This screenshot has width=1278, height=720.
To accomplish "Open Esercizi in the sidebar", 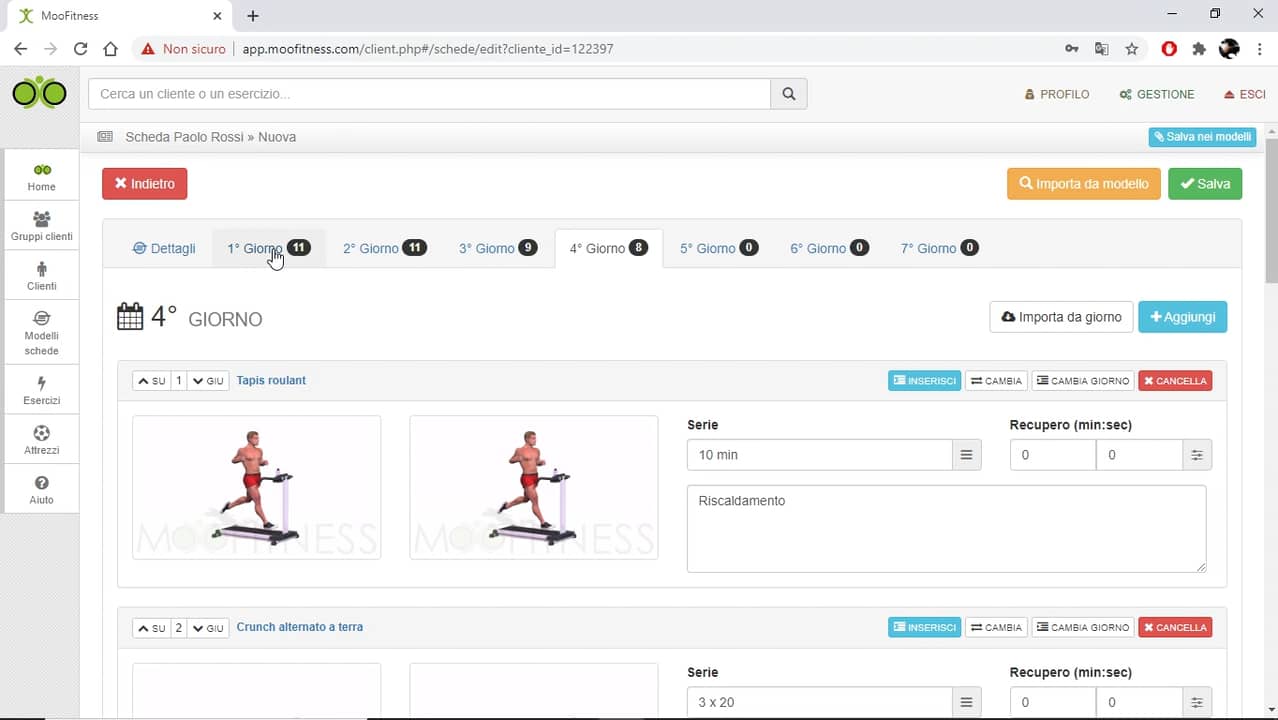I will (x=42, y=390).
